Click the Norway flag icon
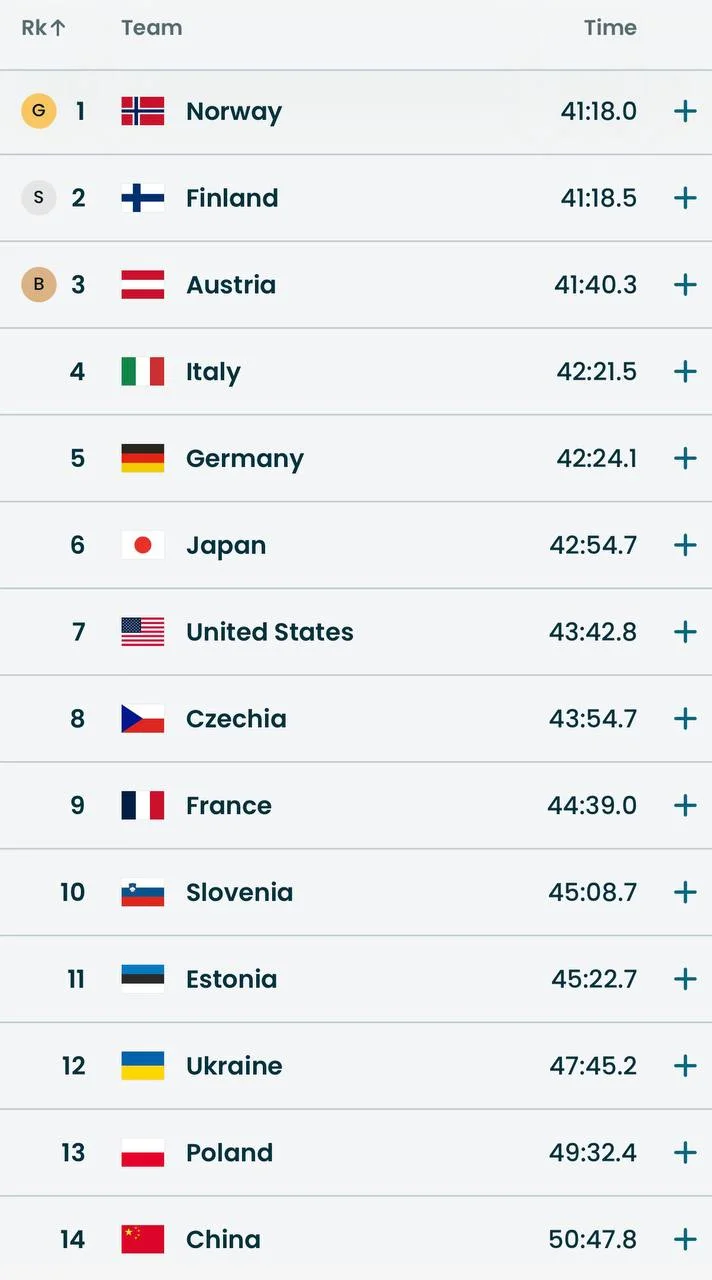This screenshot has height=1280, width=712. pos(143,111)
